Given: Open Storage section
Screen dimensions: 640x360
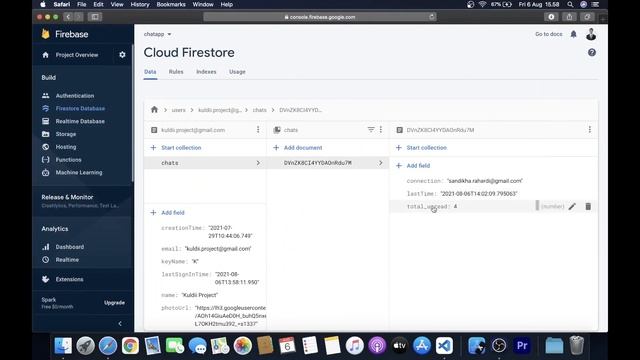Looking at the screenshot, I should point(66,134).
